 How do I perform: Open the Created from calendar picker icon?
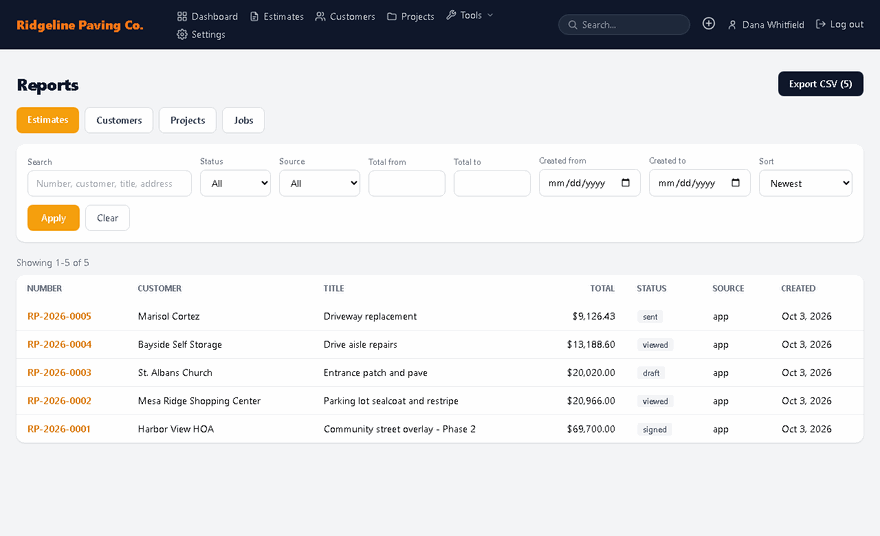pyautogui.click(x=626, y=183)
